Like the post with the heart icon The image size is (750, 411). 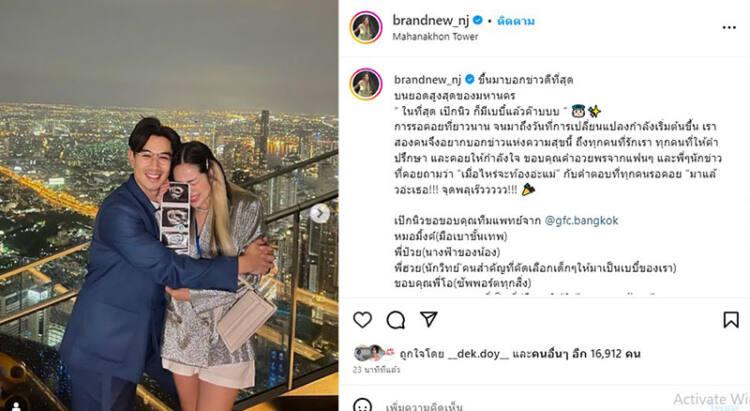[x=362, y=320]
